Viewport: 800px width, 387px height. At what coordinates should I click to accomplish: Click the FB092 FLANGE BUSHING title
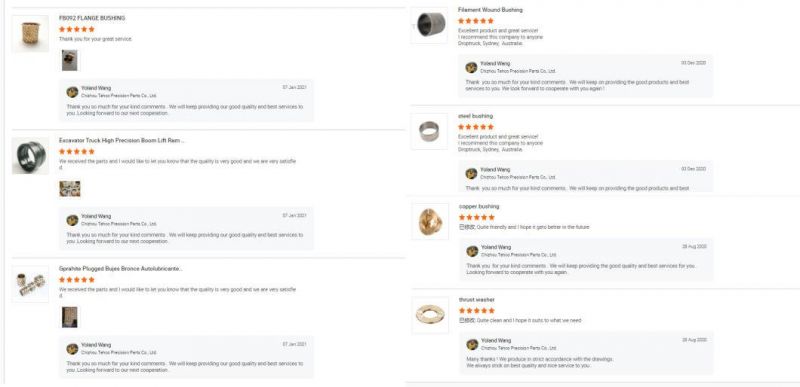click(x=92, y=18)
